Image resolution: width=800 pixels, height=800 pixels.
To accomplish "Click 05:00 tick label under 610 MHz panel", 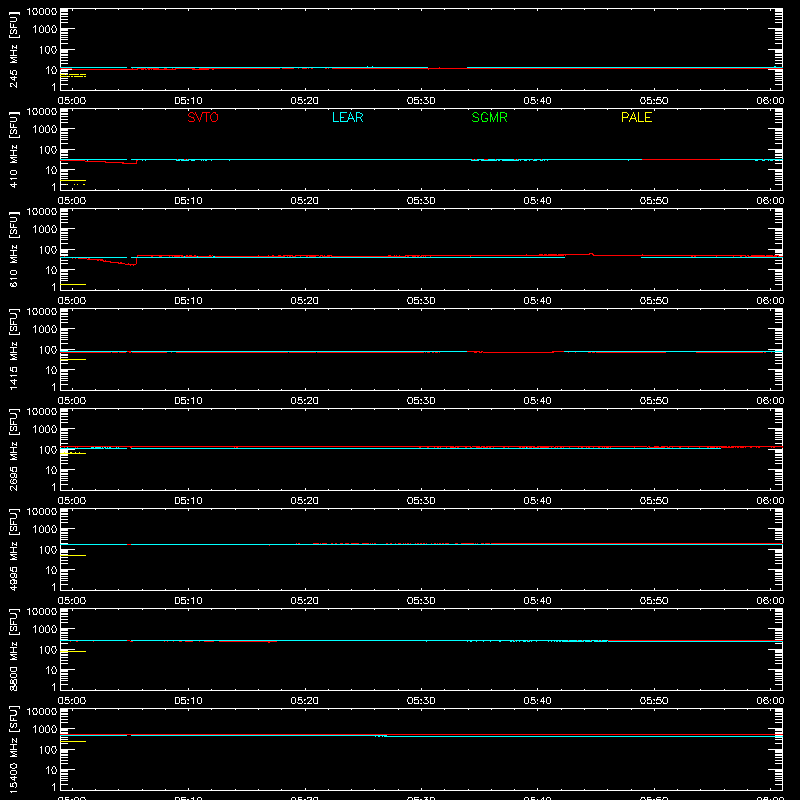I will pyautogui.click(x=72, y=301).
